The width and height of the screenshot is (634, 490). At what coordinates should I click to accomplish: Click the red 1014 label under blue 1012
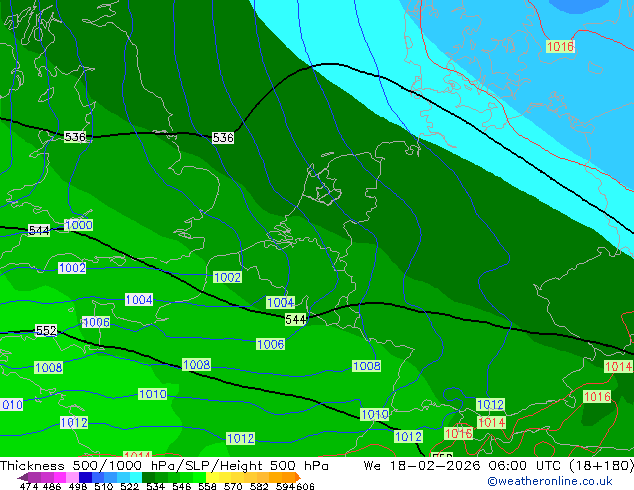pyautogui.click(x=491, y=423)
